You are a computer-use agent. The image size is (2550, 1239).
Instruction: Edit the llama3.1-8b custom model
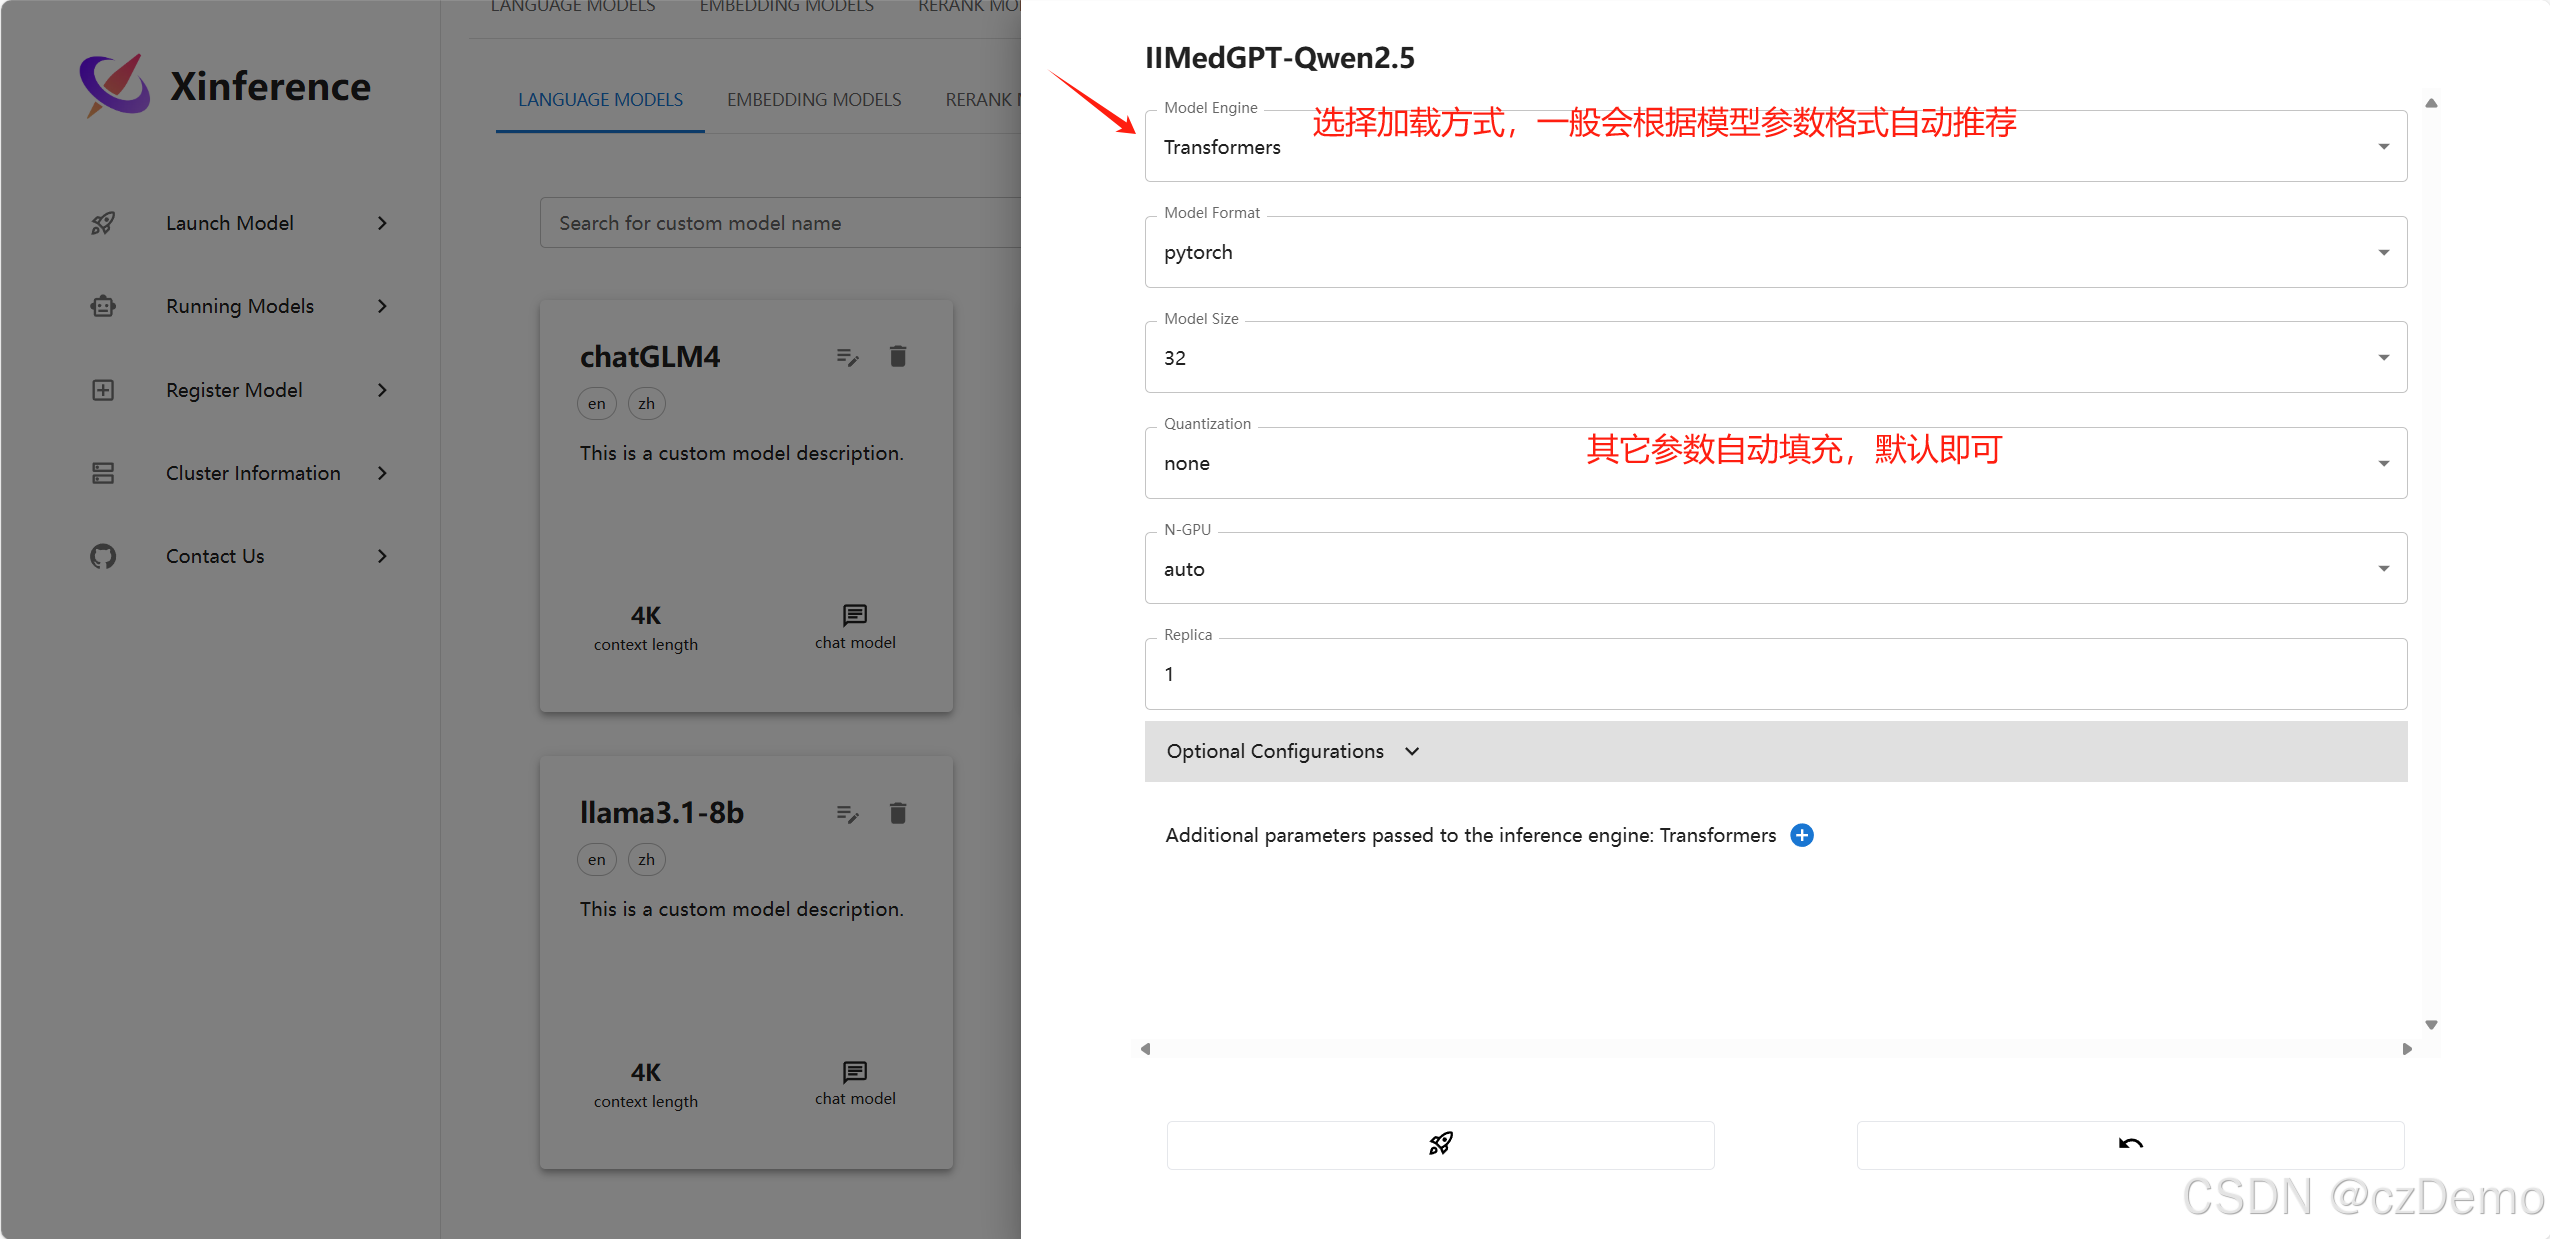(x=848, y=814)
